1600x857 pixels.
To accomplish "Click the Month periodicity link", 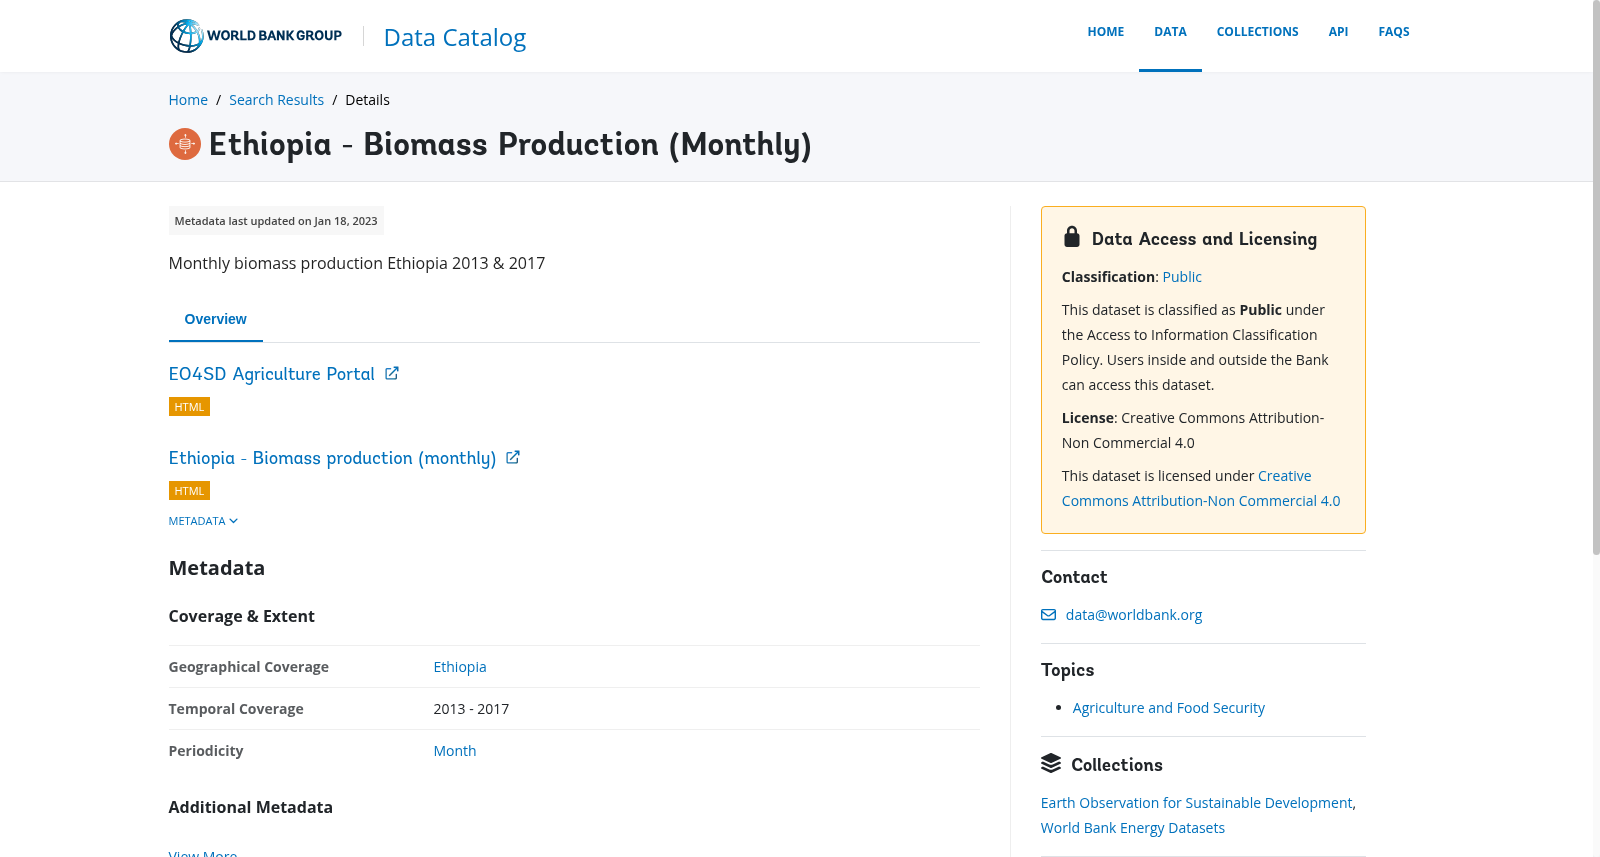I will point(455,751).
